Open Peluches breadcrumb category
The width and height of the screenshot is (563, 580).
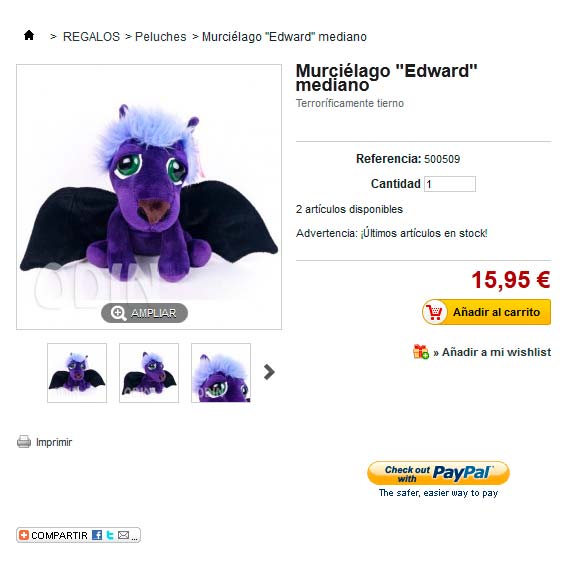click(161, 37)
